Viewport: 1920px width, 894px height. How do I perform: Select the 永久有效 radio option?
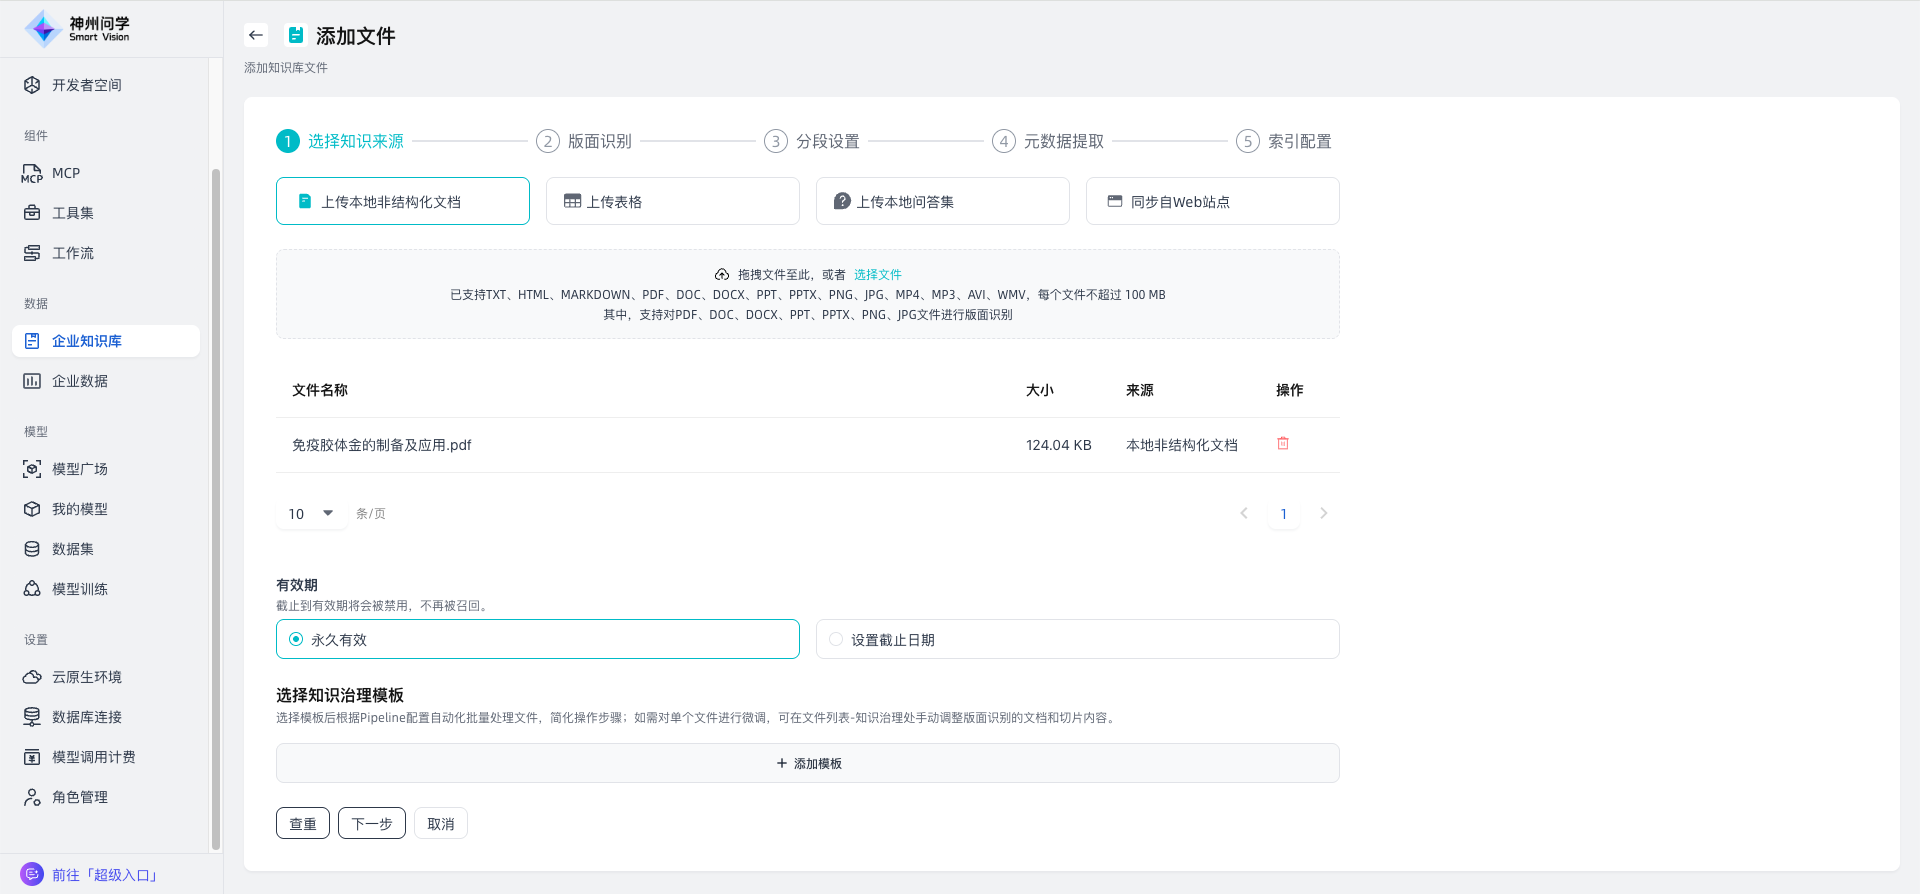tap(296, 639)
